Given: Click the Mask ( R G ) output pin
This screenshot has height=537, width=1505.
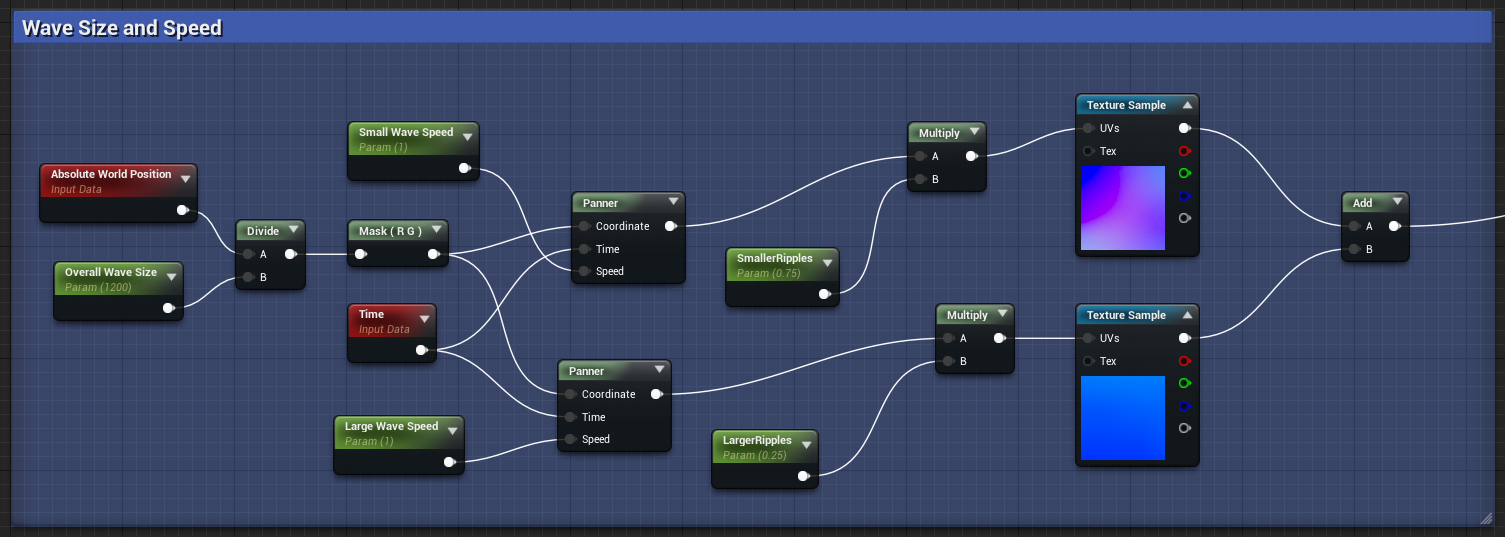Looking at the screenshot, I should tap(433, 254).
